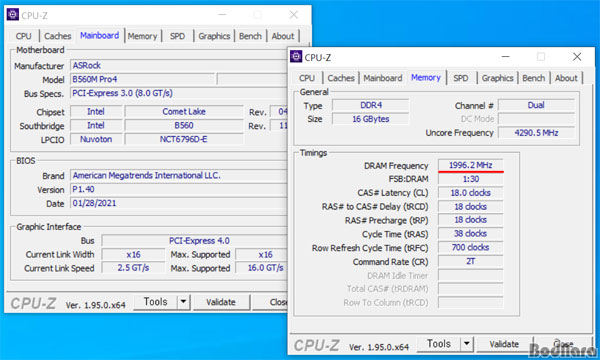The width and height of the screenshot is (600, 360).
Task: Open the About tab in the front window
Action: click(566, 78)
